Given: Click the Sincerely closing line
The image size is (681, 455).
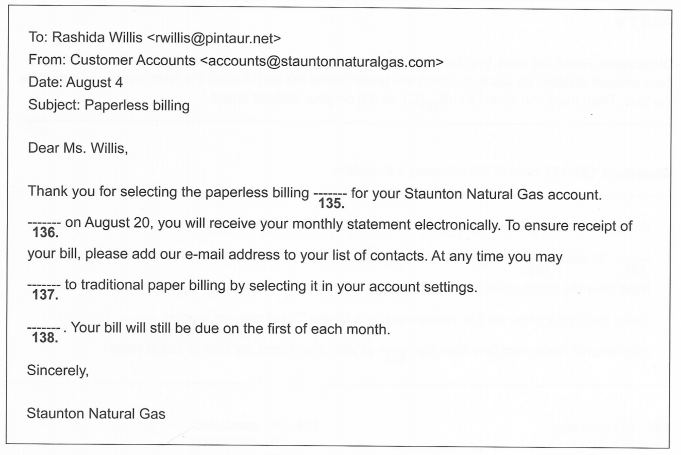Looking at the screenshot, I should 59,369.
